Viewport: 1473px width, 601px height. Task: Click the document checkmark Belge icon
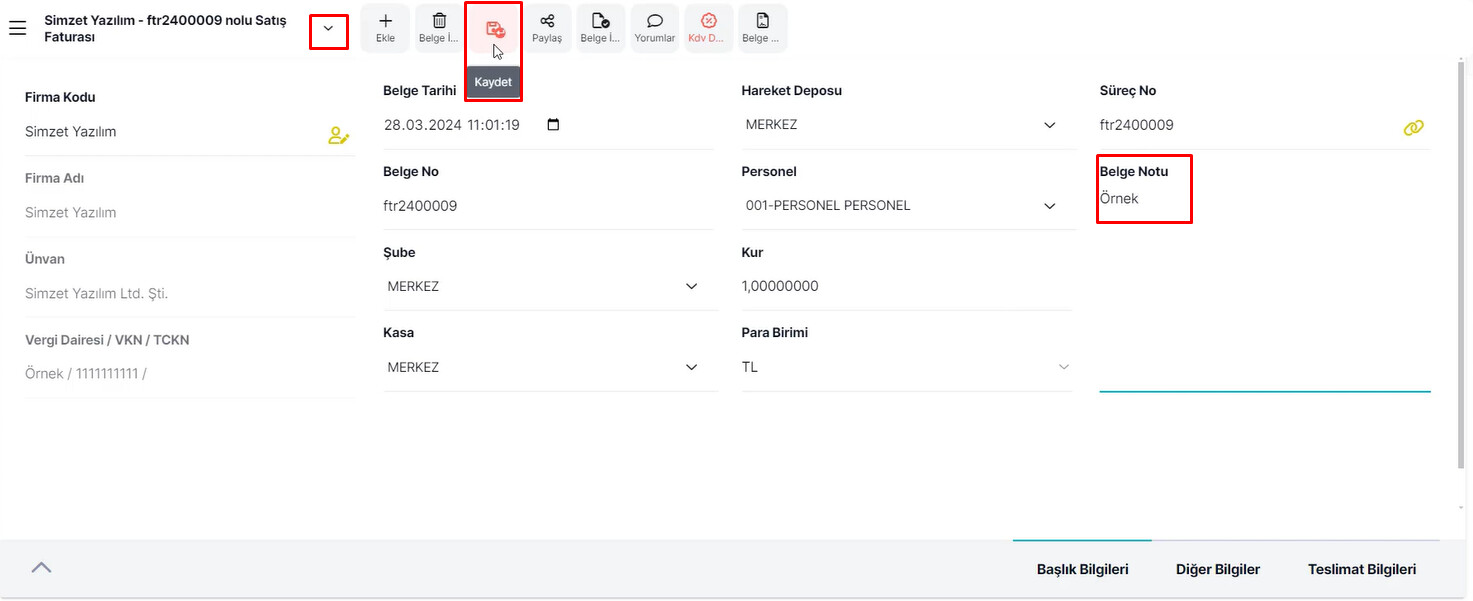[x=601, y=28]
